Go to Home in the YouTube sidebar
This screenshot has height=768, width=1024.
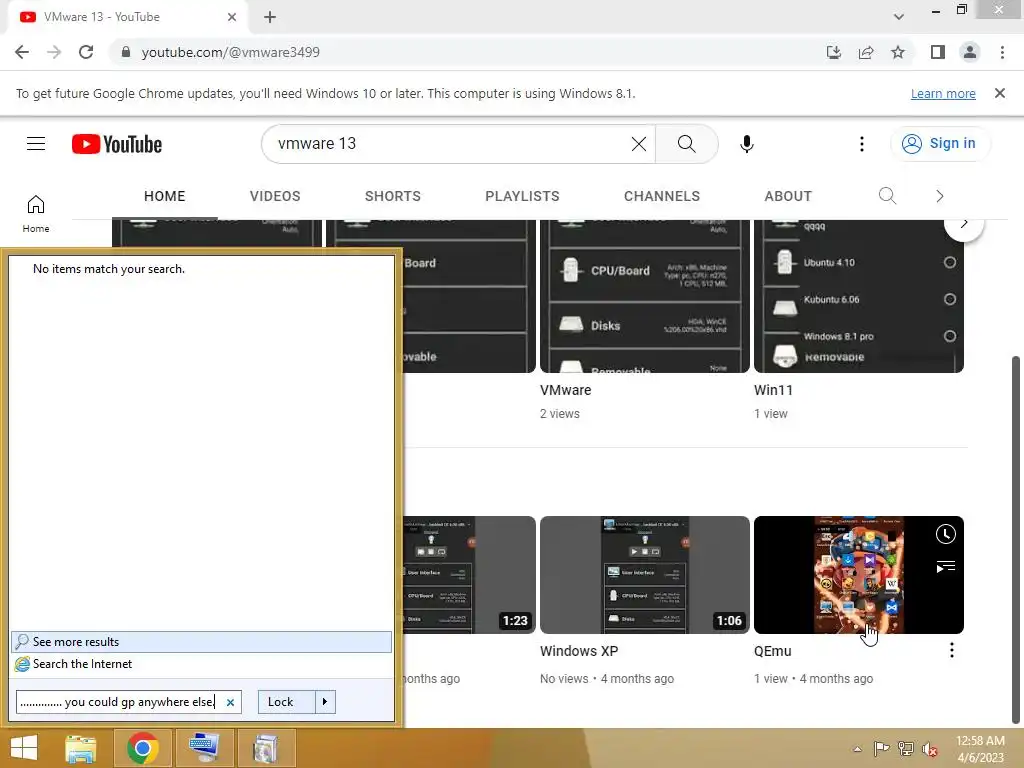[x=36, y=214]
